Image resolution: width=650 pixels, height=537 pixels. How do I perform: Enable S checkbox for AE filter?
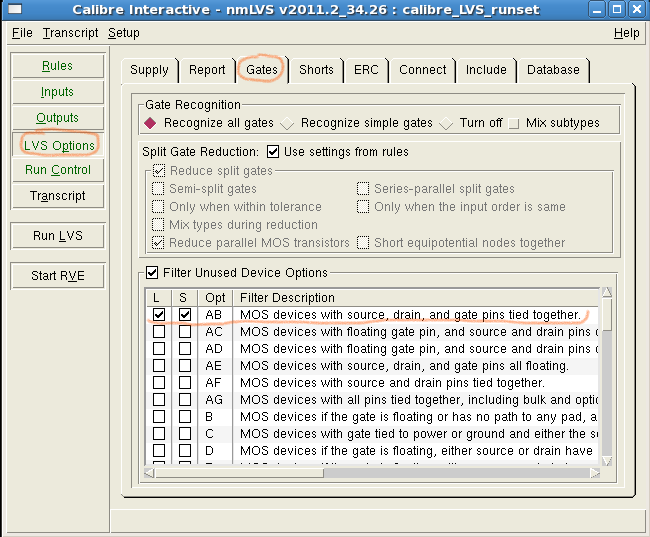coord(185,366)
